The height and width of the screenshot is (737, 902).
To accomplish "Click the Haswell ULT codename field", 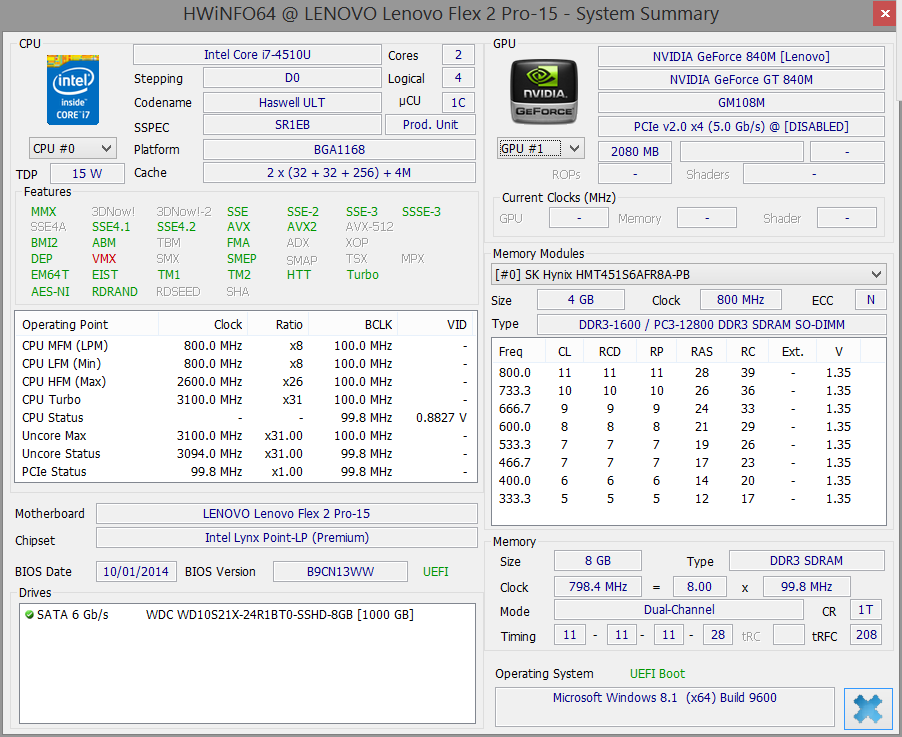I will pyautogui.click(x=292, y=102).
